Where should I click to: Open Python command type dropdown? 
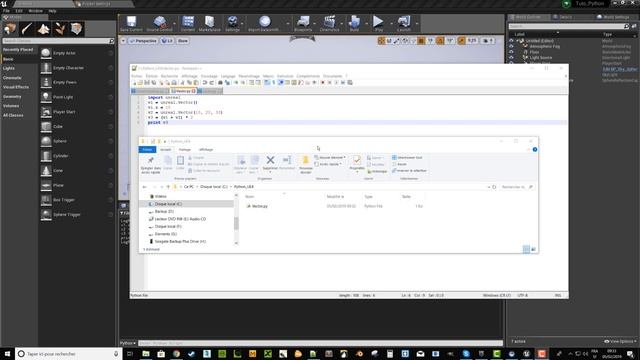pos(128,343)
